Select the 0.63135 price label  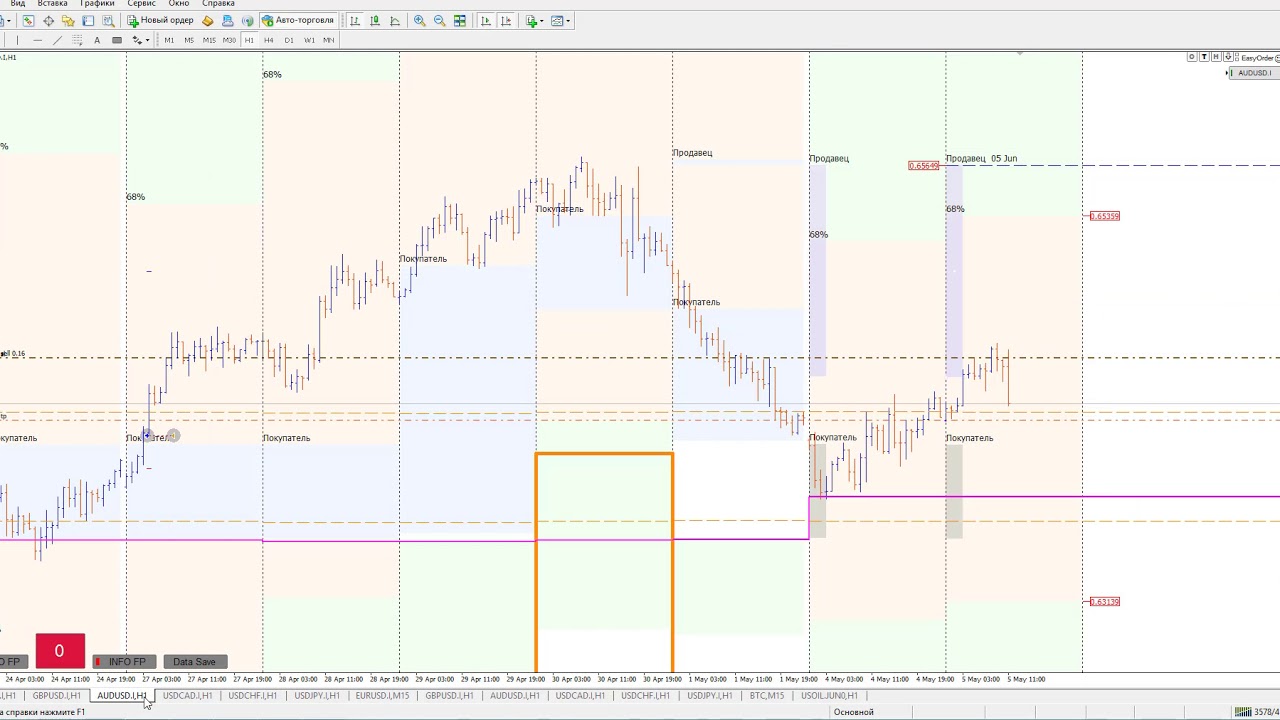coord(1105,602)
